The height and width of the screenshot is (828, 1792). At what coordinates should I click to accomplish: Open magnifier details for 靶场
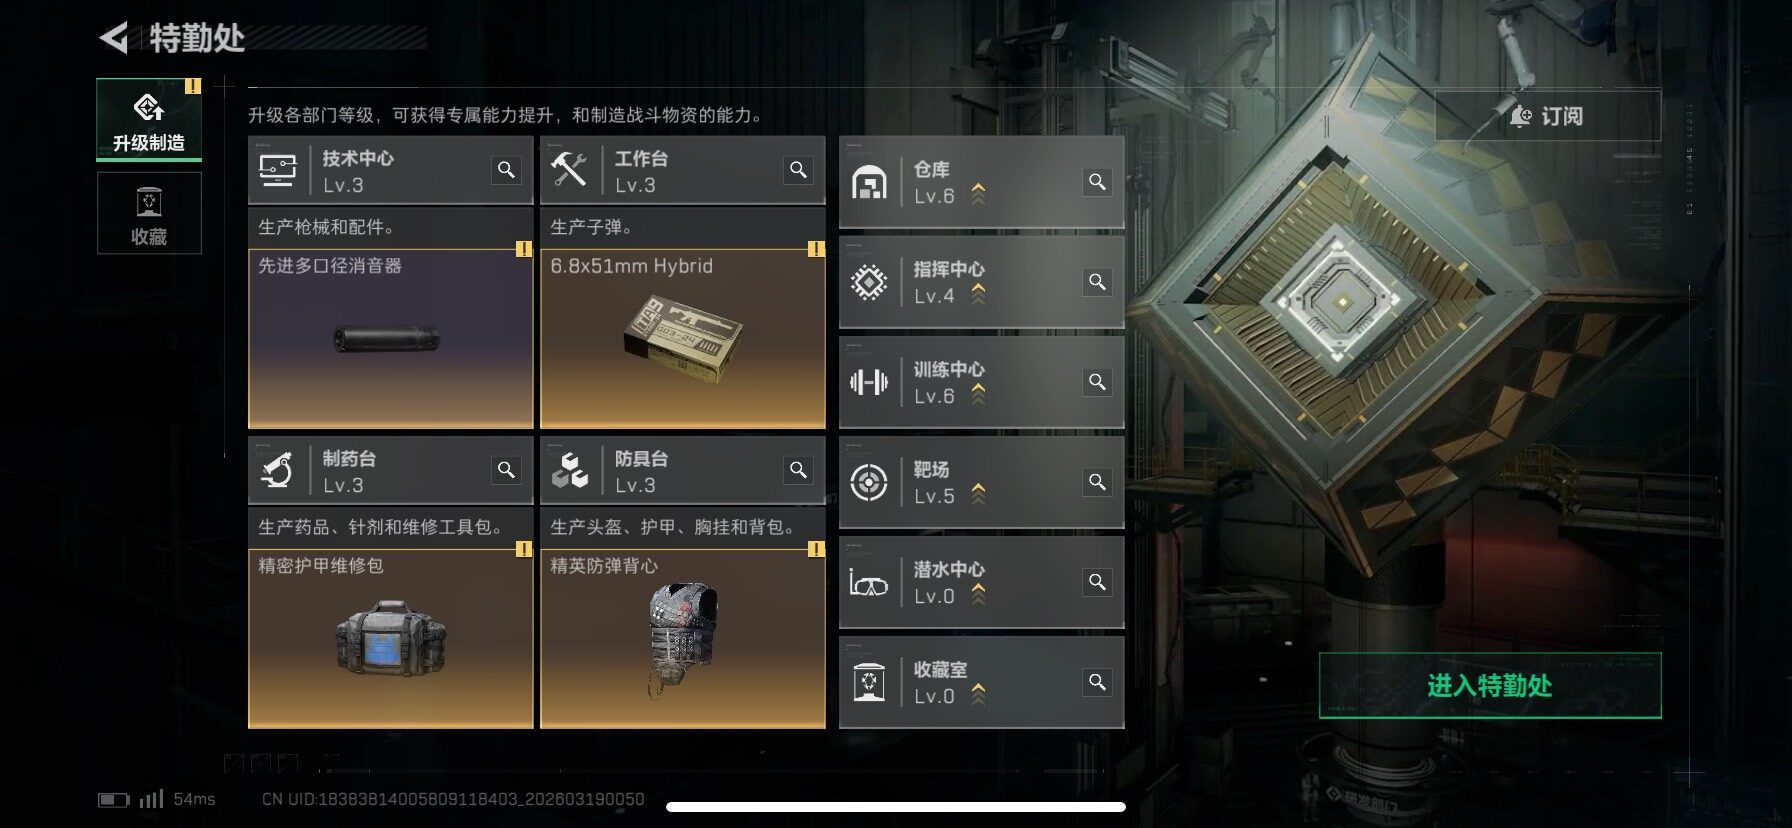[1097, 482]
